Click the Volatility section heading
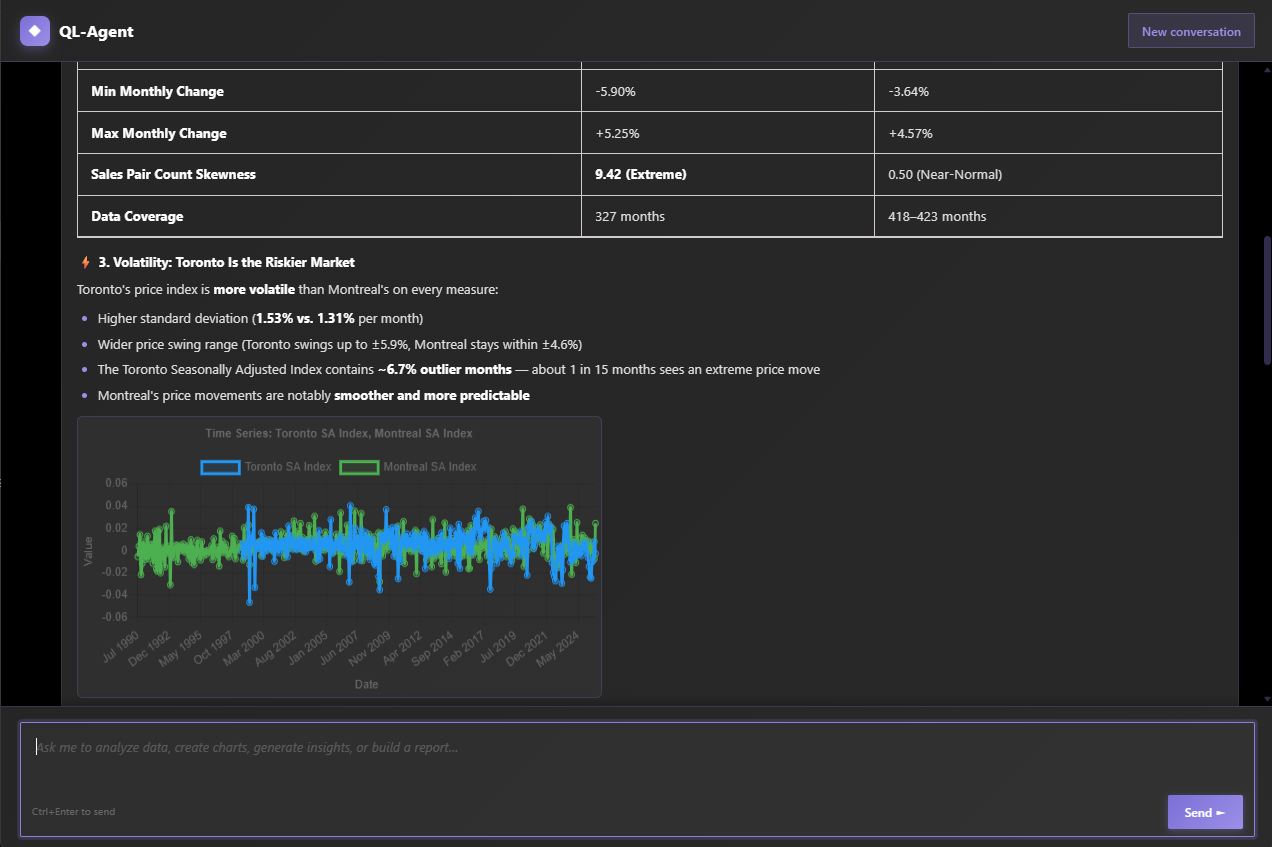The width and height of the screenshot is (1272, 847). (226, 263)
